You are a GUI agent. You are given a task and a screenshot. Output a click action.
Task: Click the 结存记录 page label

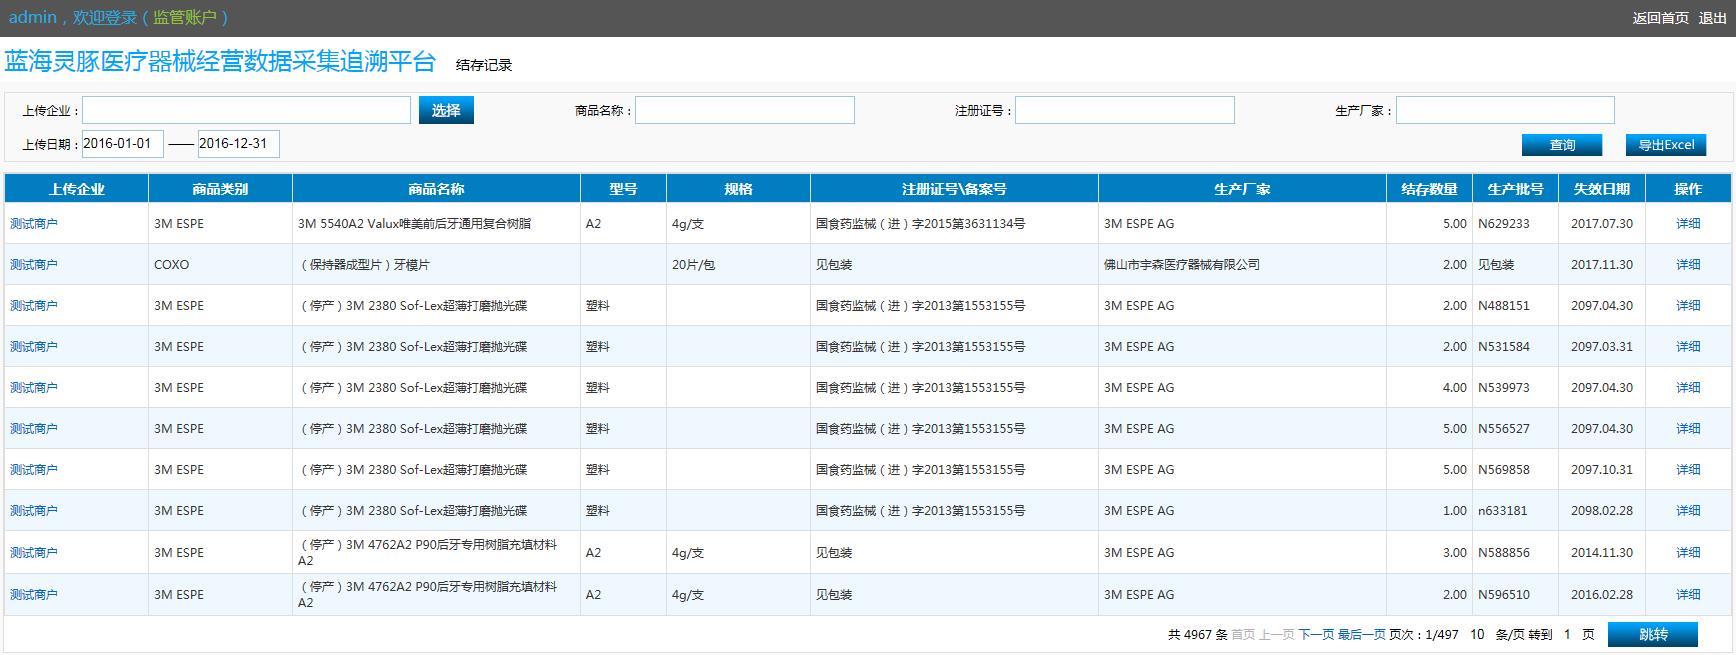coord(484,65)
